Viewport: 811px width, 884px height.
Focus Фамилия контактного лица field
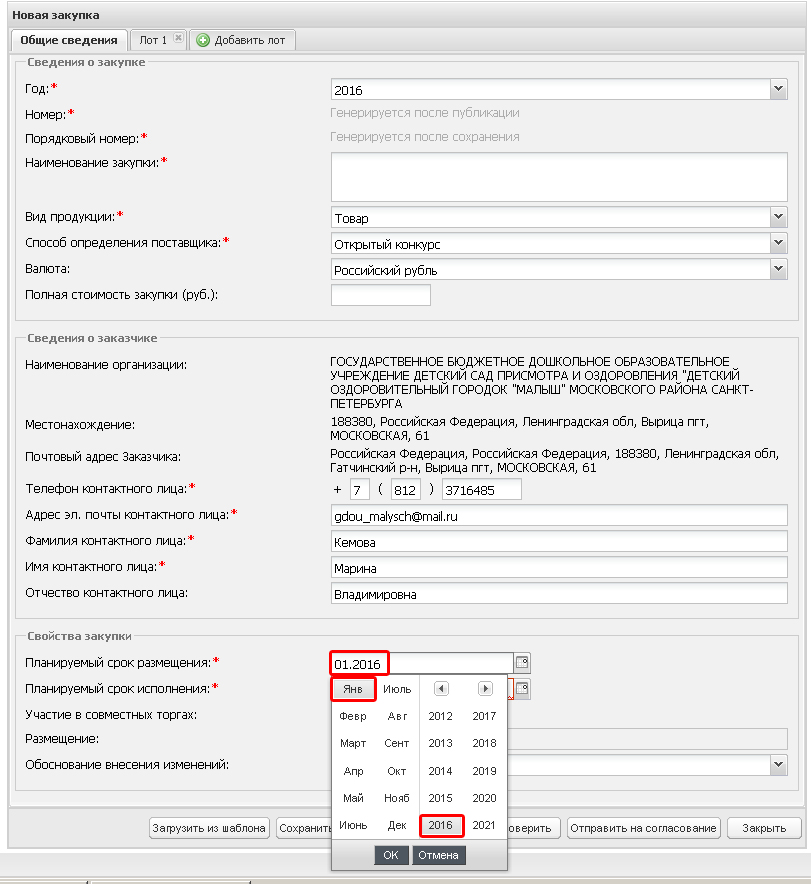559,541
